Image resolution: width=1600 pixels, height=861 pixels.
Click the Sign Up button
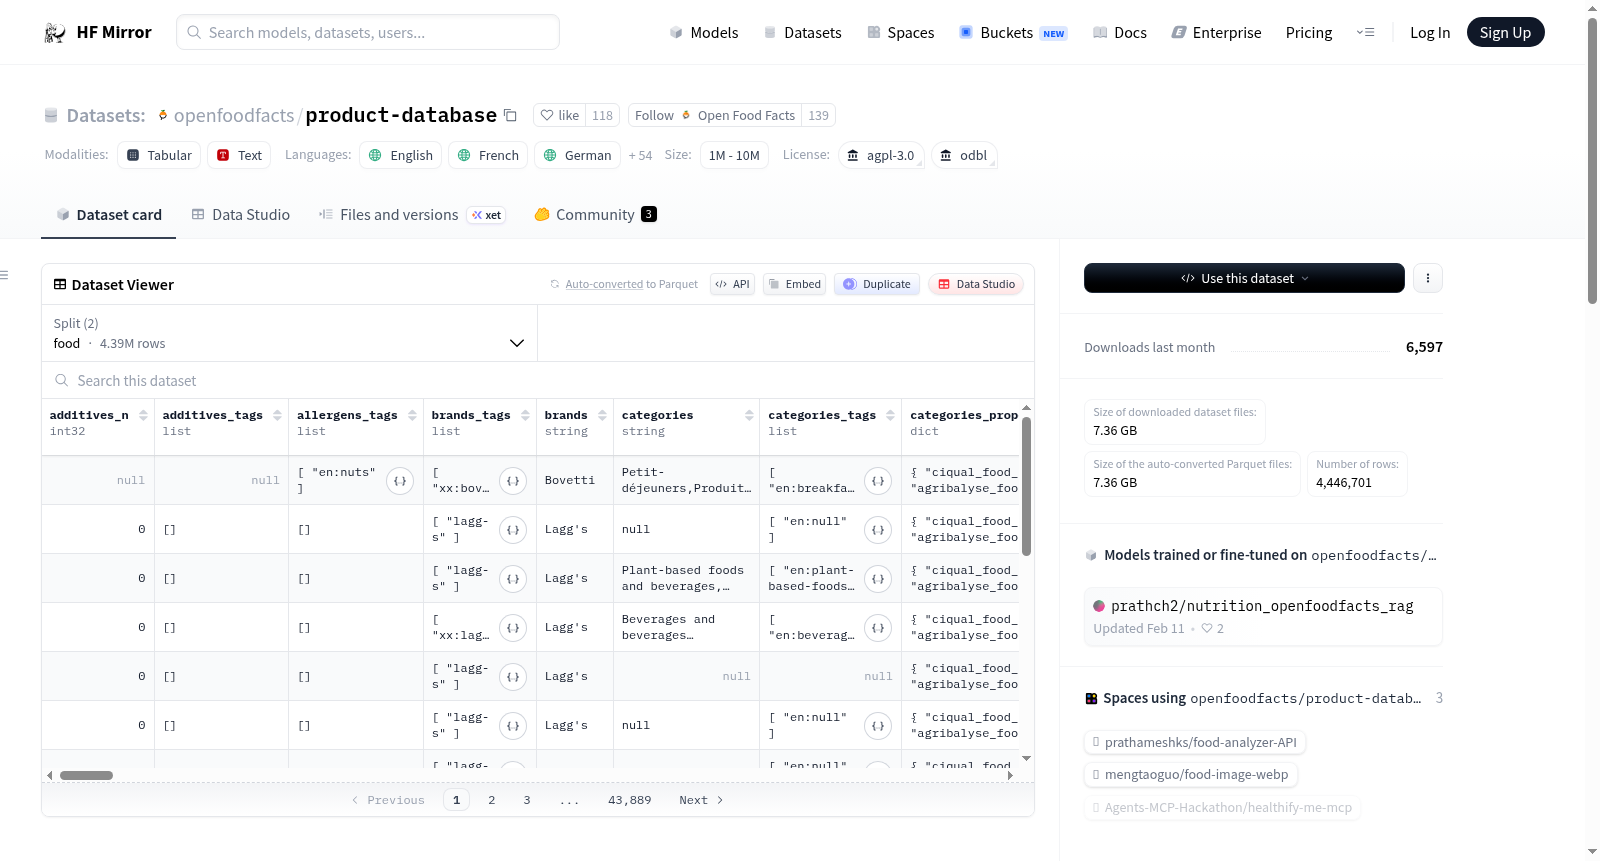click(x=1505, y=32)
